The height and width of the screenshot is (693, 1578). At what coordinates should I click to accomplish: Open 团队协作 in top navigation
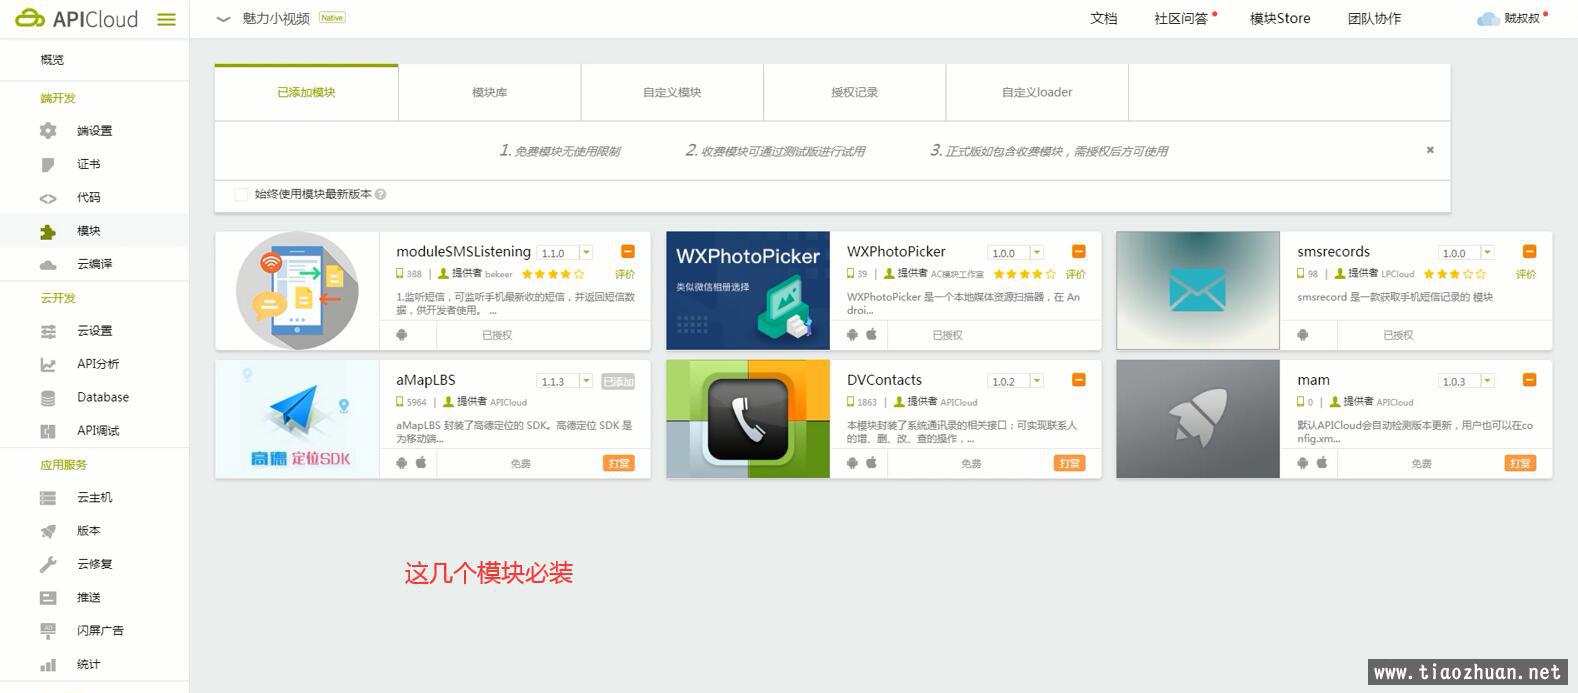[x=1374, y=19]
